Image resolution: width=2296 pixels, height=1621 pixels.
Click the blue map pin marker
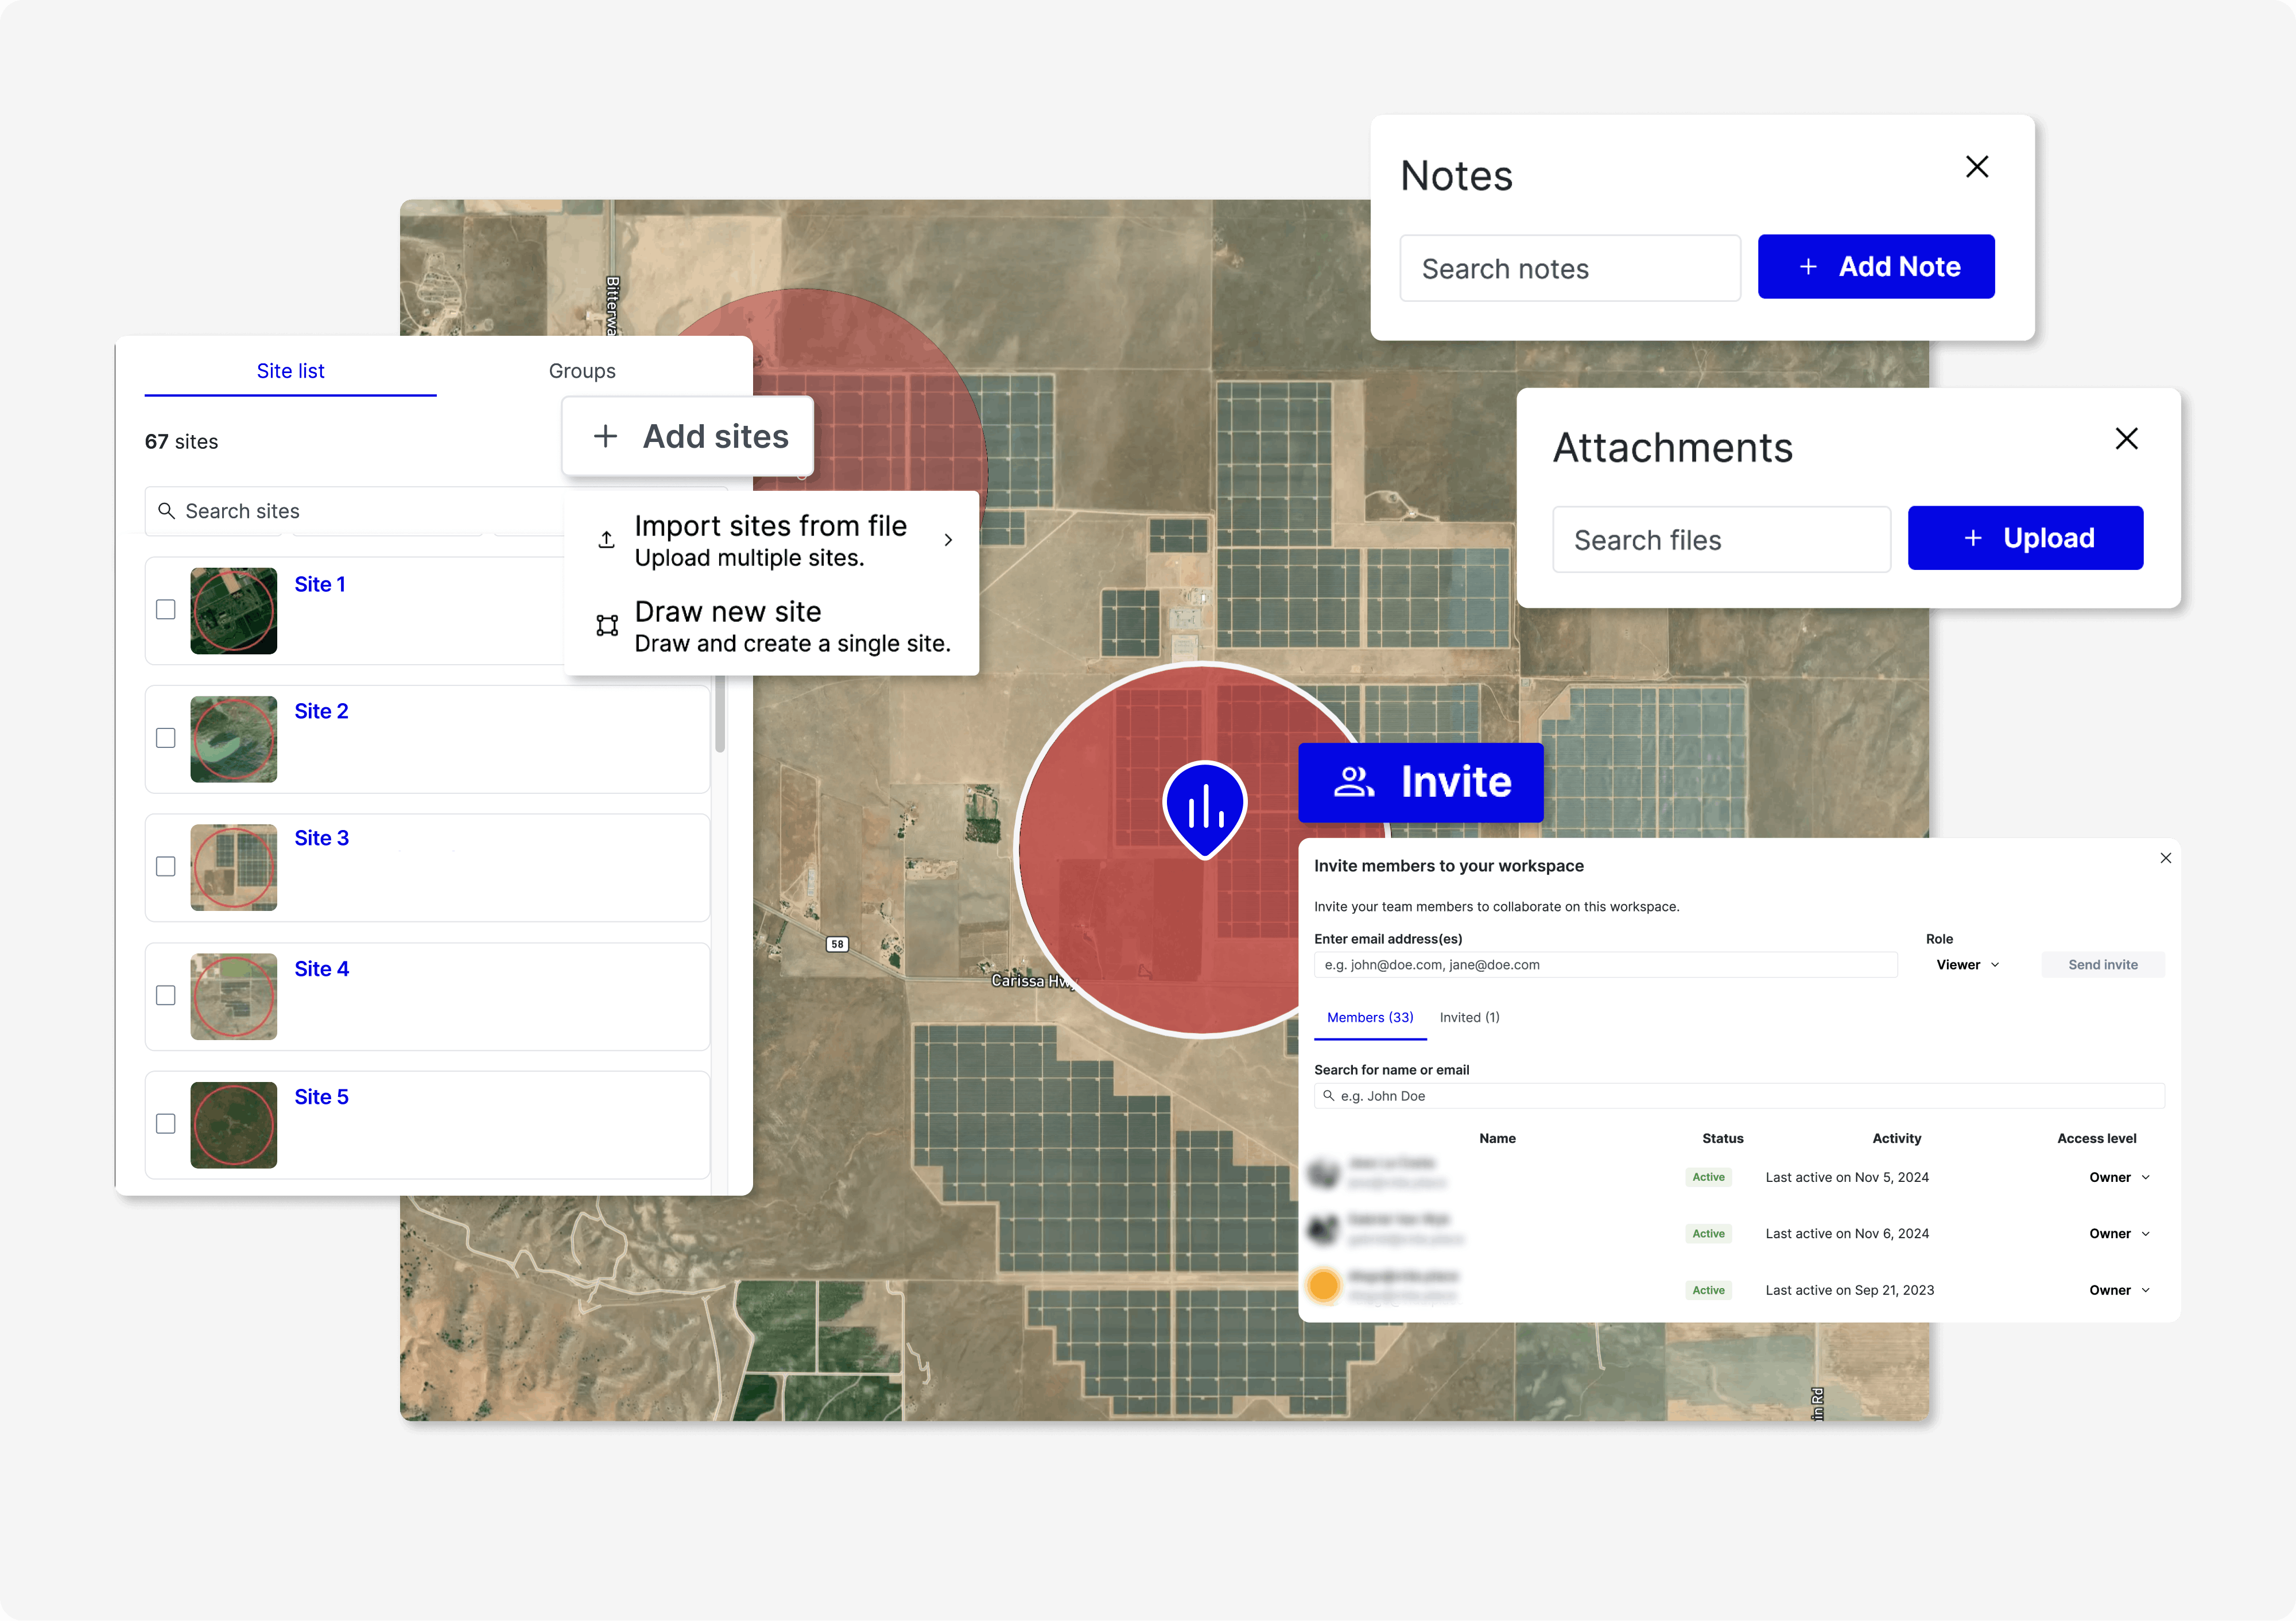1204,806
